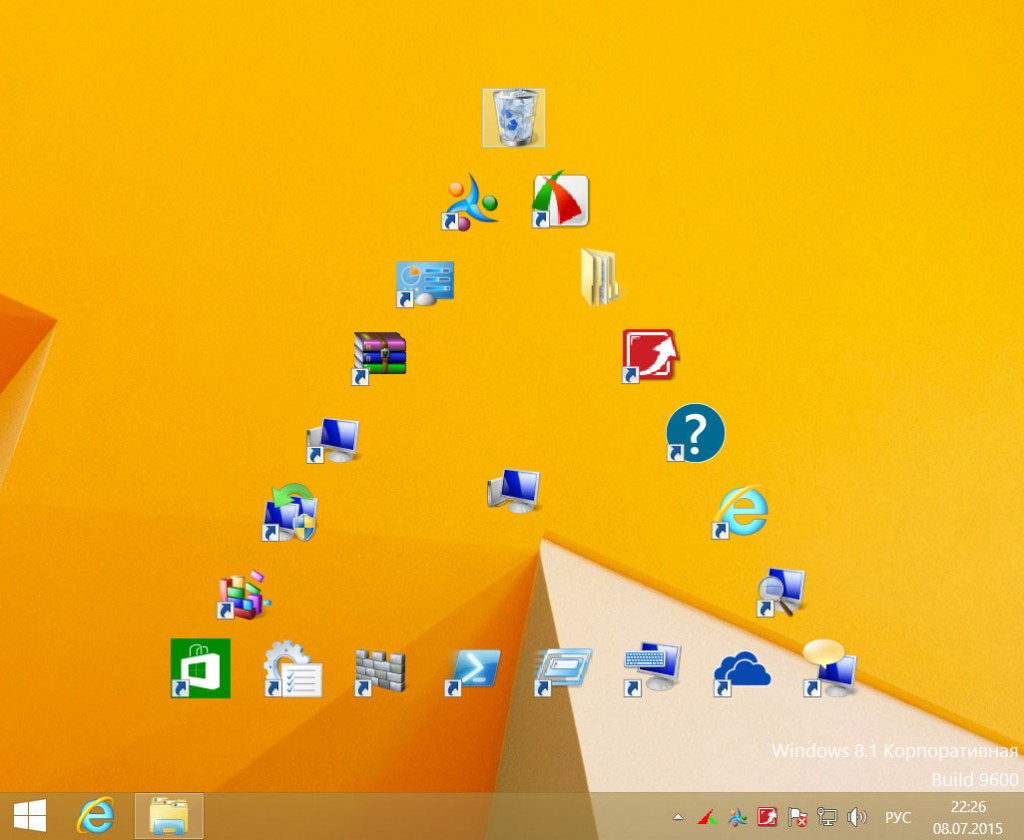Open the performance monitor chart shortcut

(x=424, y=281)
